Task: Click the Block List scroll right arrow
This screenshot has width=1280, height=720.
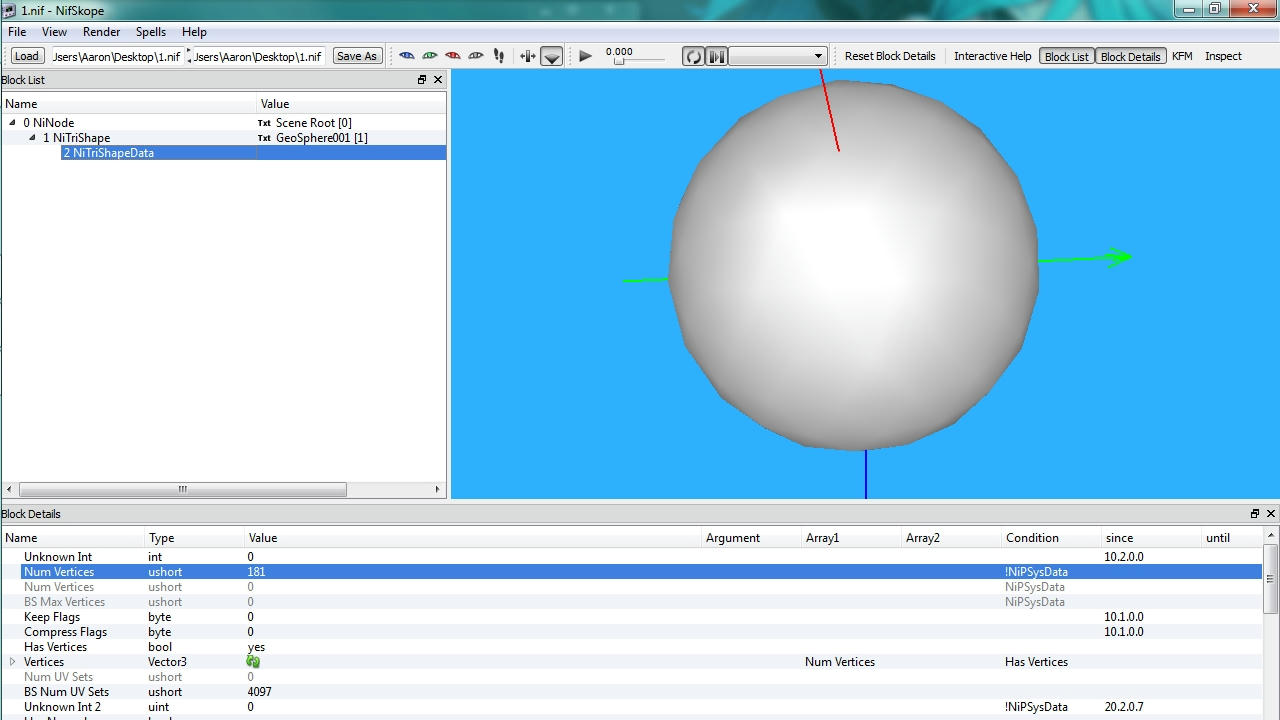Action: point(438,489)
